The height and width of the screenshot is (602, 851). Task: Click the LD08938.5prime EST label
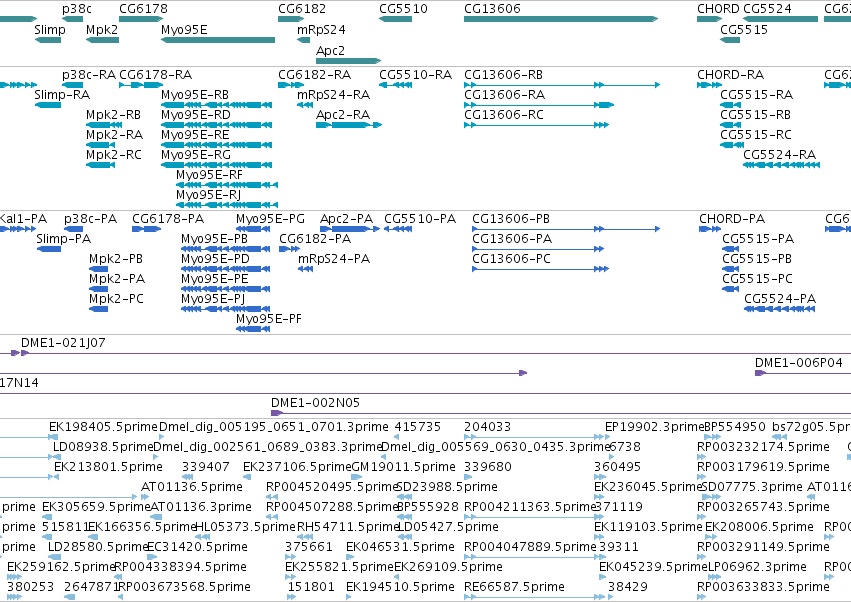pyautogui.click(x=103, y=447)
